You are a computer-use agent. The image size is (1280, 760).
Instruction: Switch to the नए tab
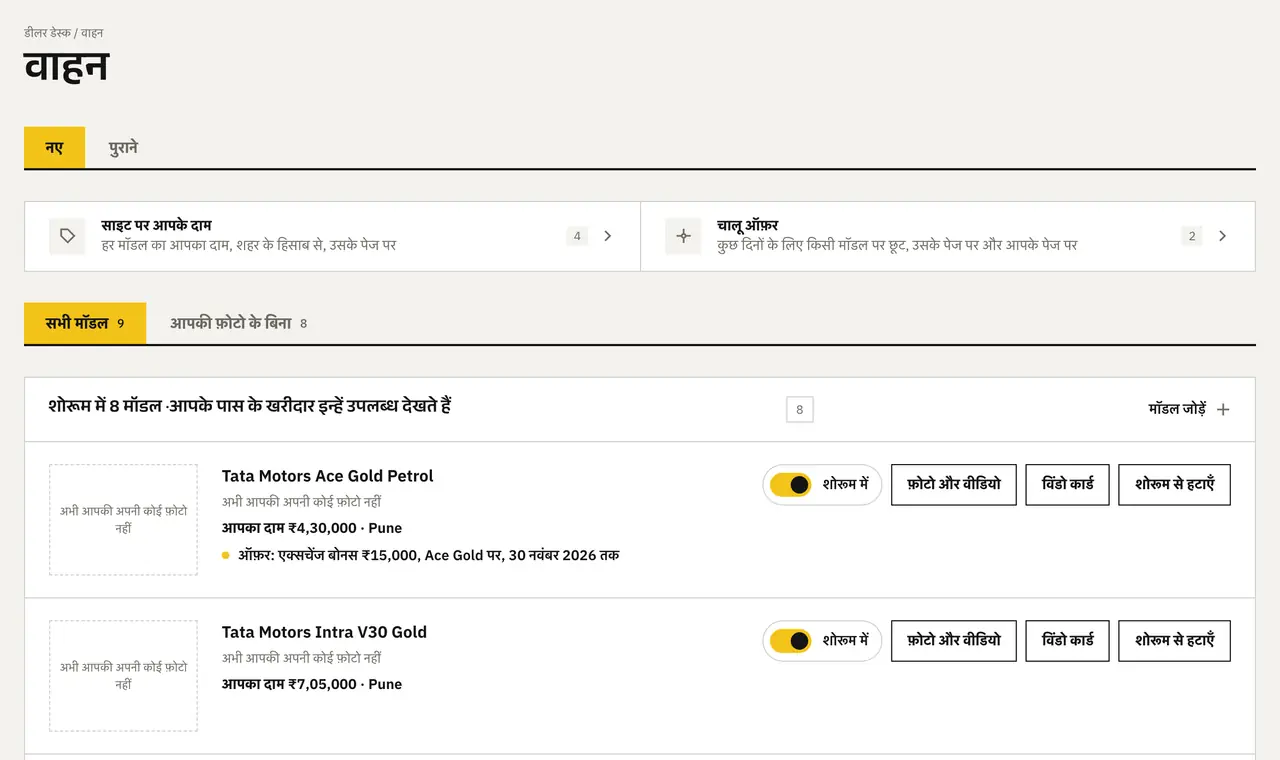(x=54, y=148)
